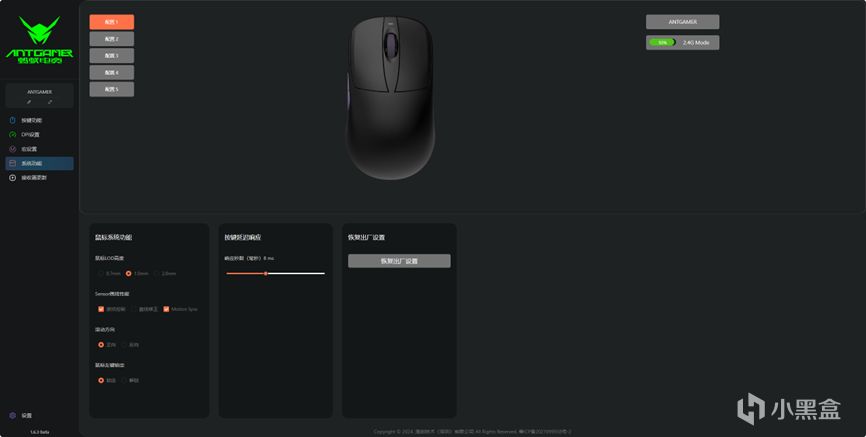Open macro settings via the purple icon
Viewport: 866px width, 437px height.
tap(12, 149)
